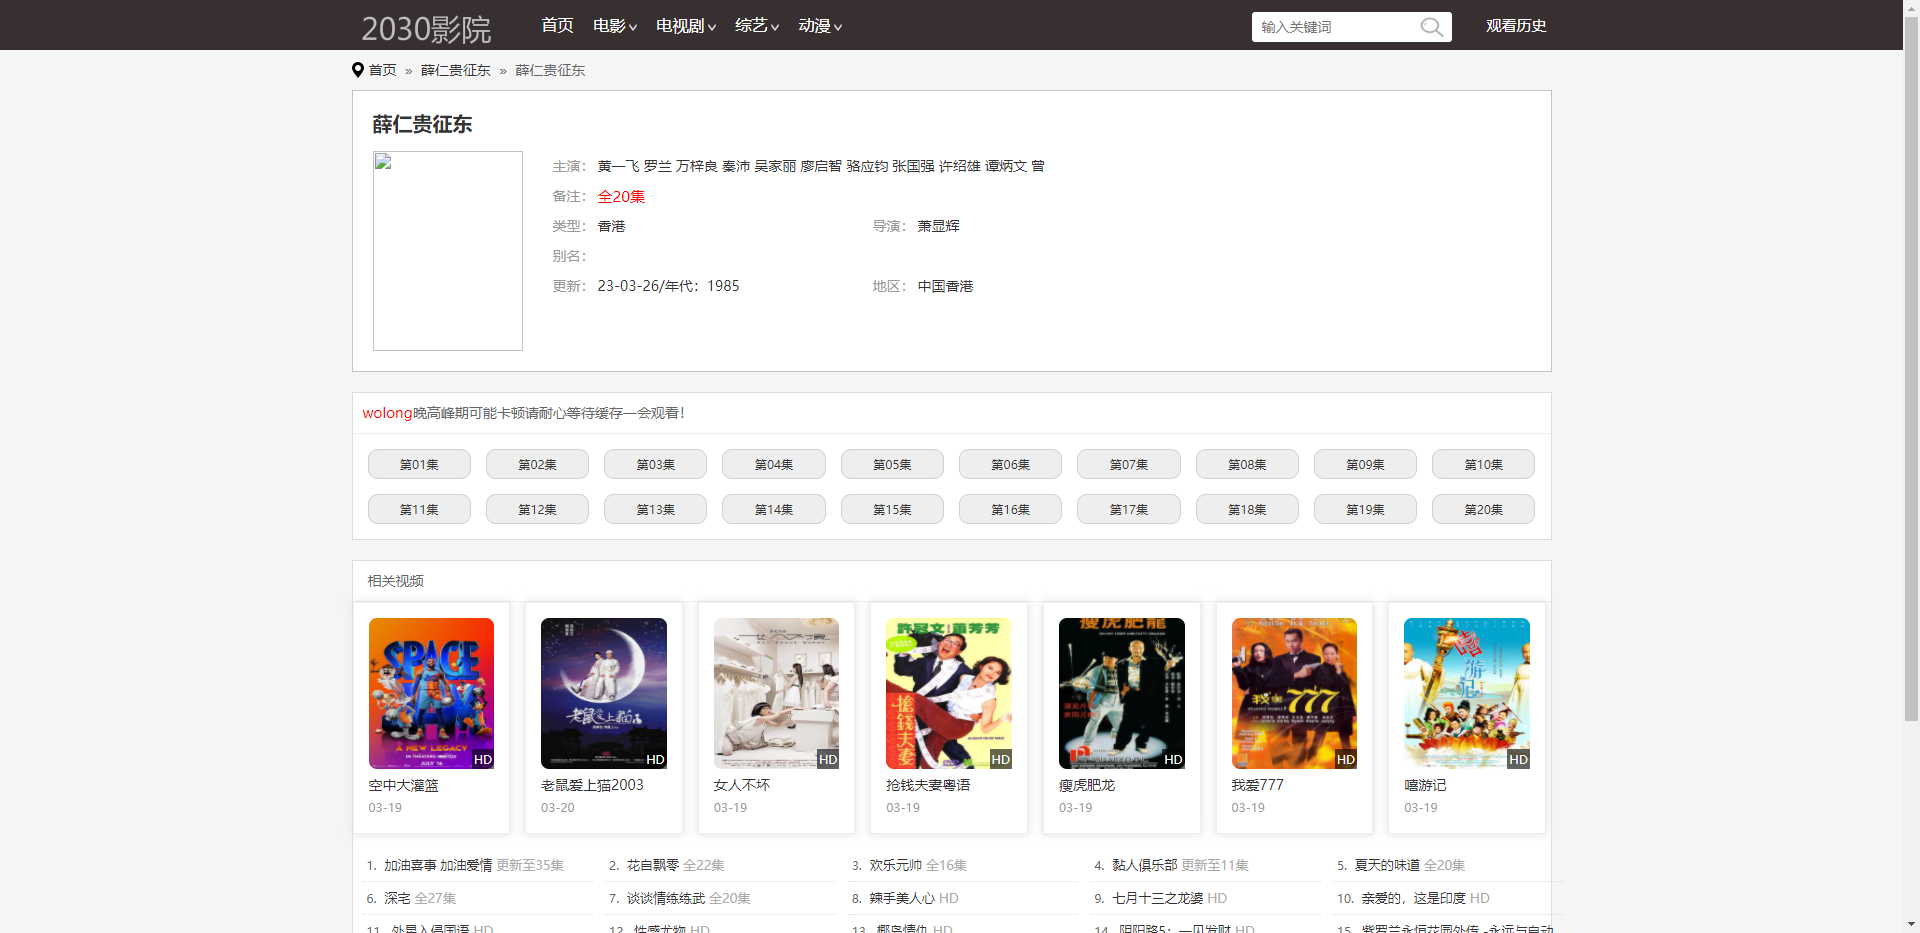
Task: Play episode 第20集
Action: [1483, 509]
